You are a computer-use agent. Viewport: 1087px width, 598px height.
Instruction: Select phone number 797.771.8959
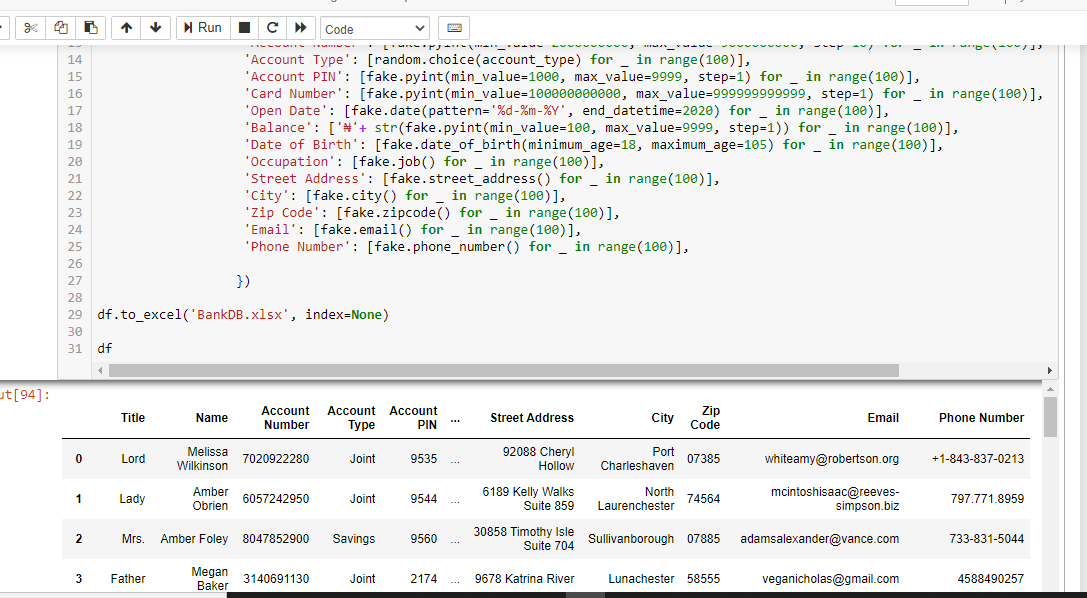click(x=987, y=499)
